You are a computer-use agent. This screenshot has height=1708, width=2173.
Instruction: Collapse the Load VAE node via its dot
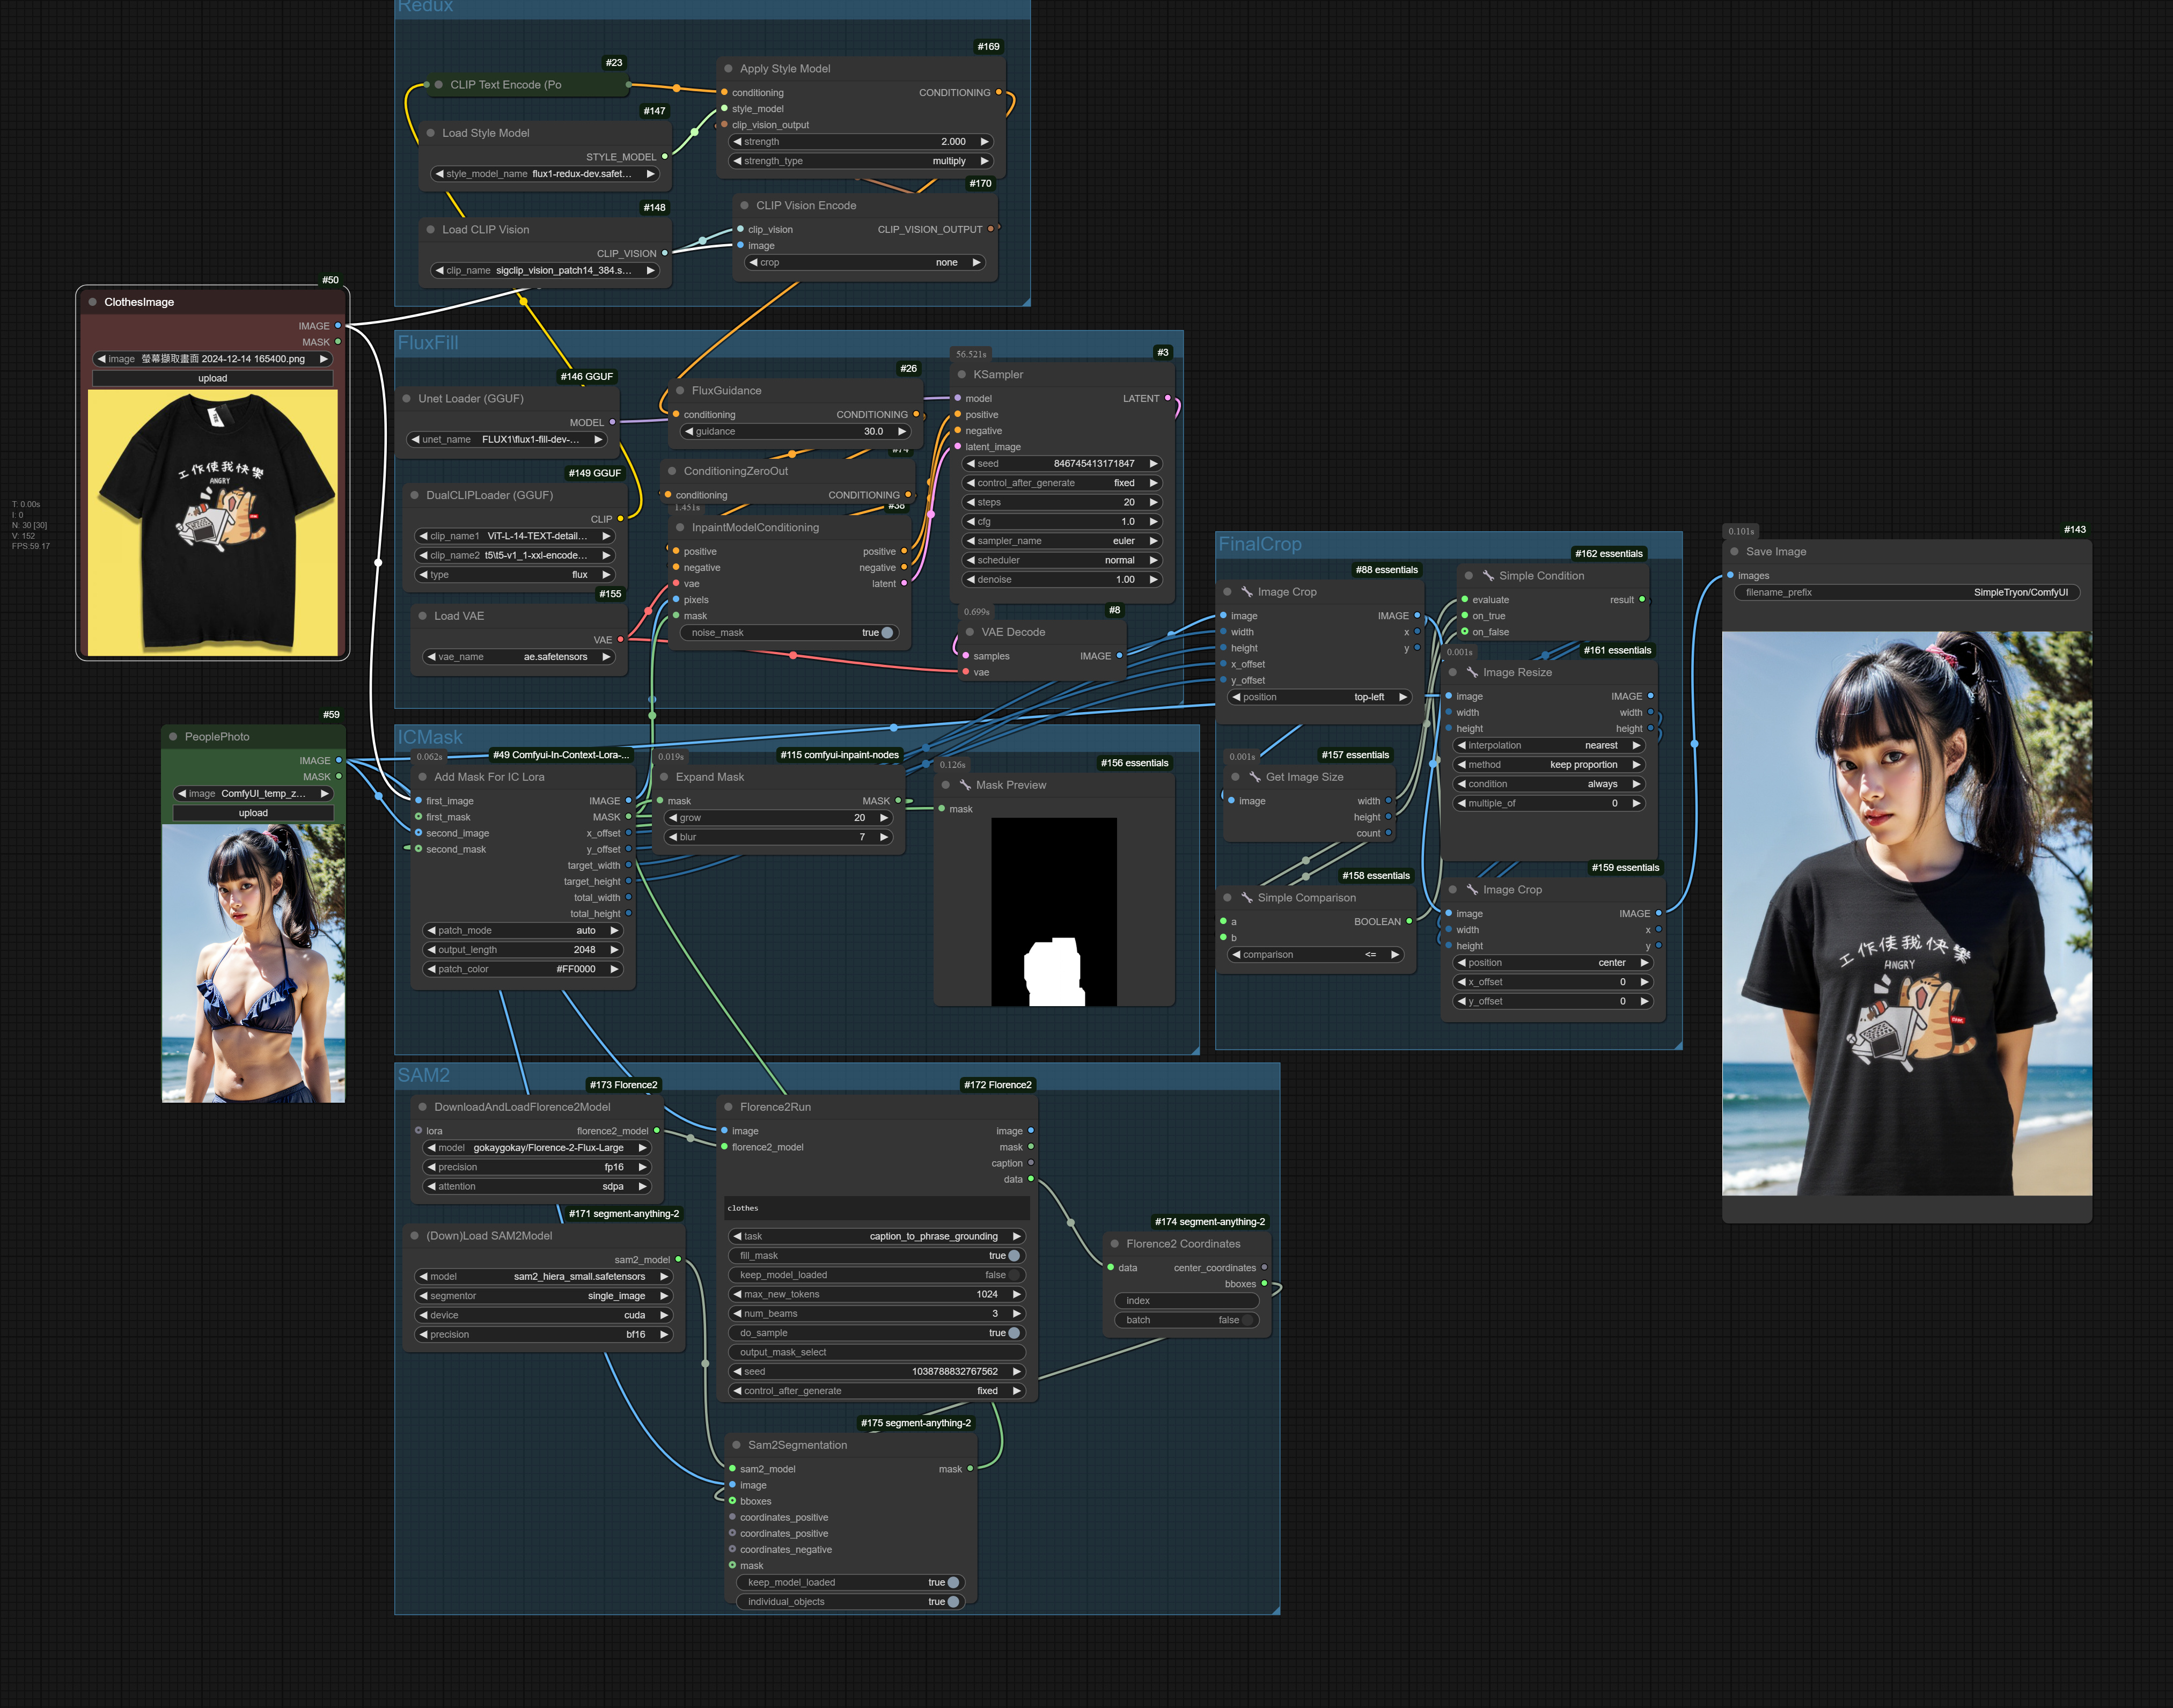(x=423, y=616)
